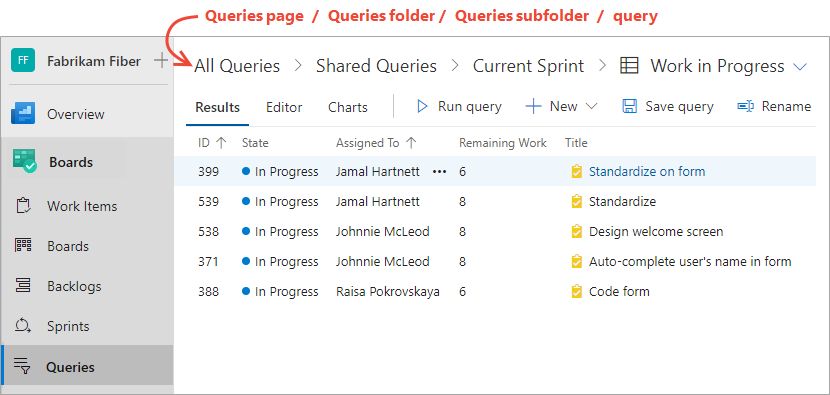Screen dimensions: 830x395
Task: Click the Fabrikam Fiber FF project avatar
Action: pos(23,60)
